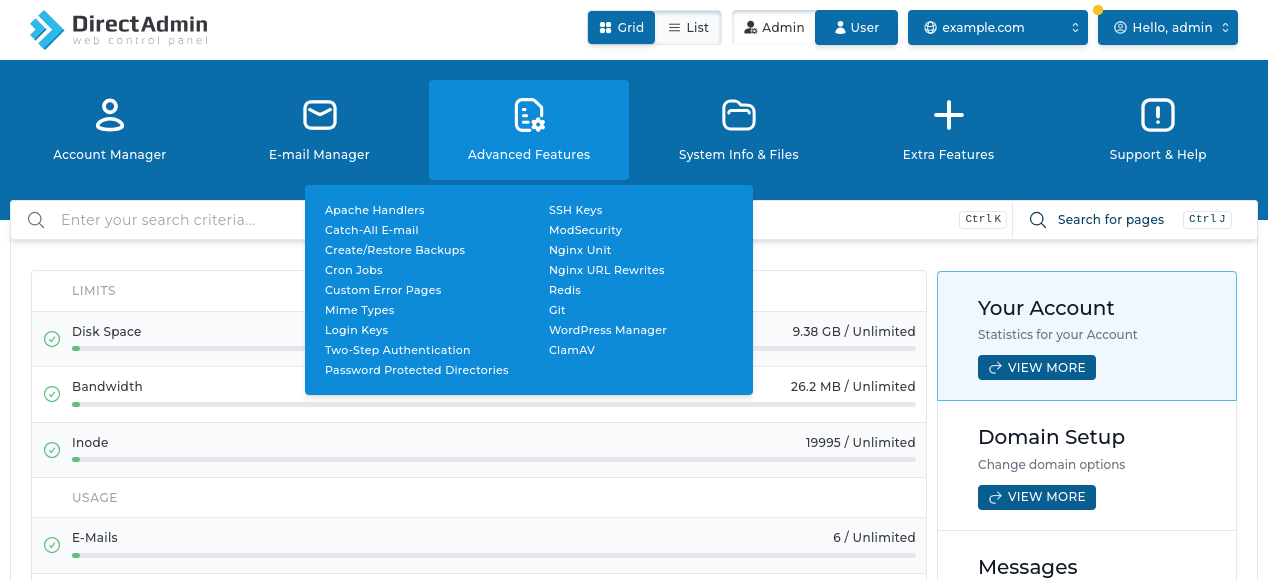The width and height of the screenshot is (1268, 581).
Task: Select the Admin access level button
Action: (774, 28)
